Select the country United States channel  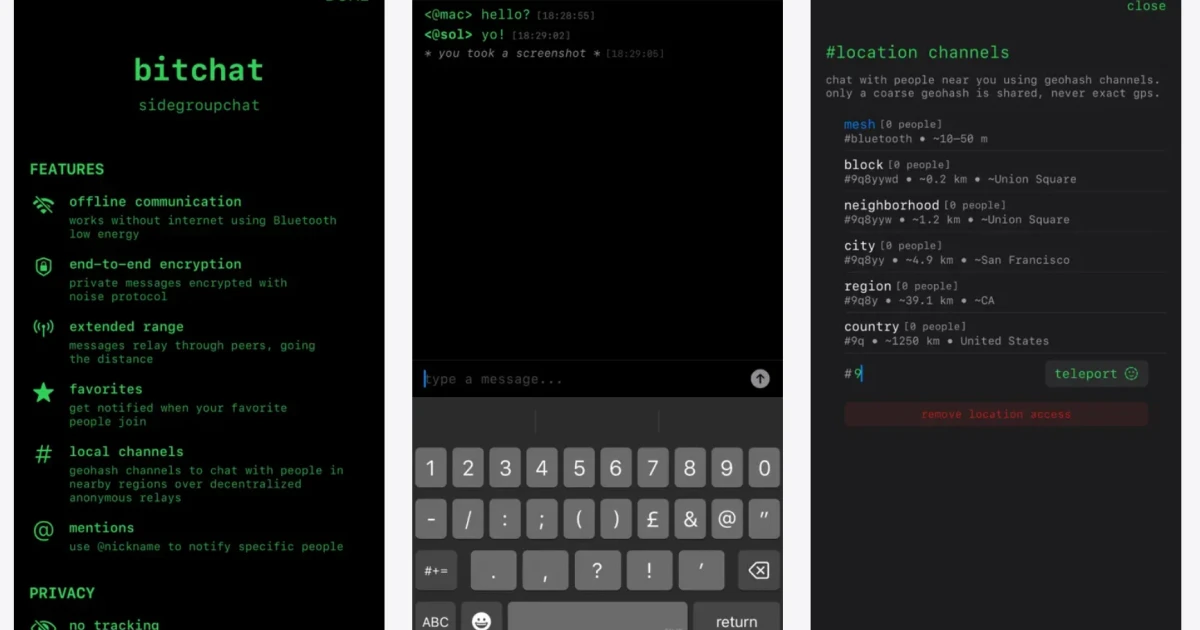1004,333
